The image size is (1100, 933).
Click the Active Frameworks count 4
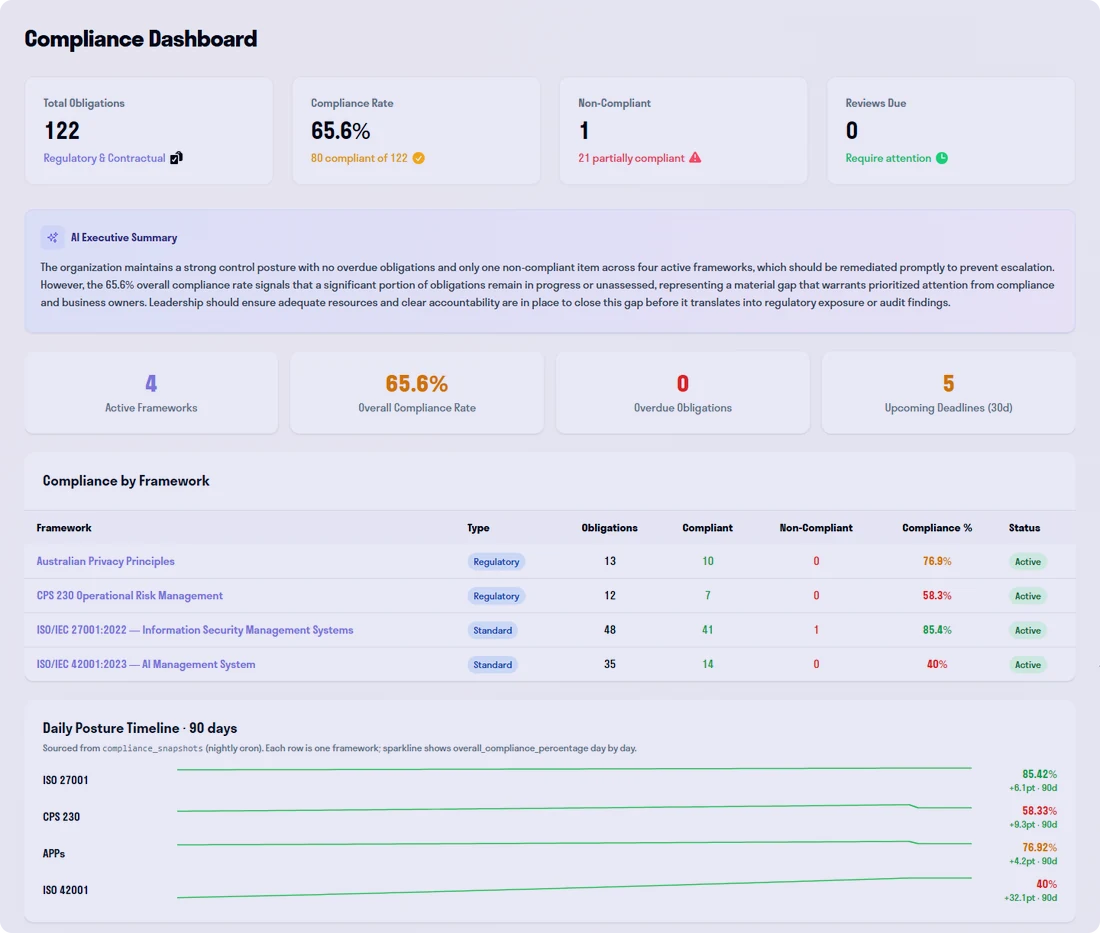click(151, 384)
